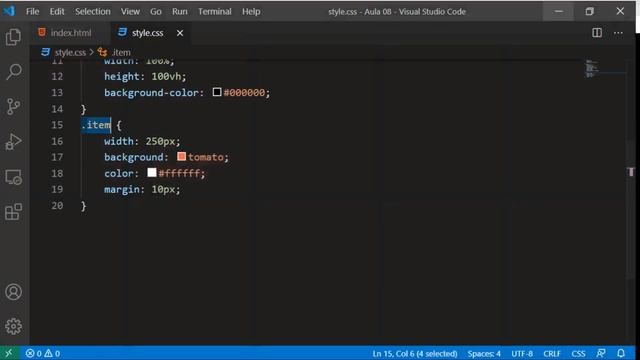This screenshot has height=360, width=640.
Task: Open the Help menu
Action: point(251,11)
